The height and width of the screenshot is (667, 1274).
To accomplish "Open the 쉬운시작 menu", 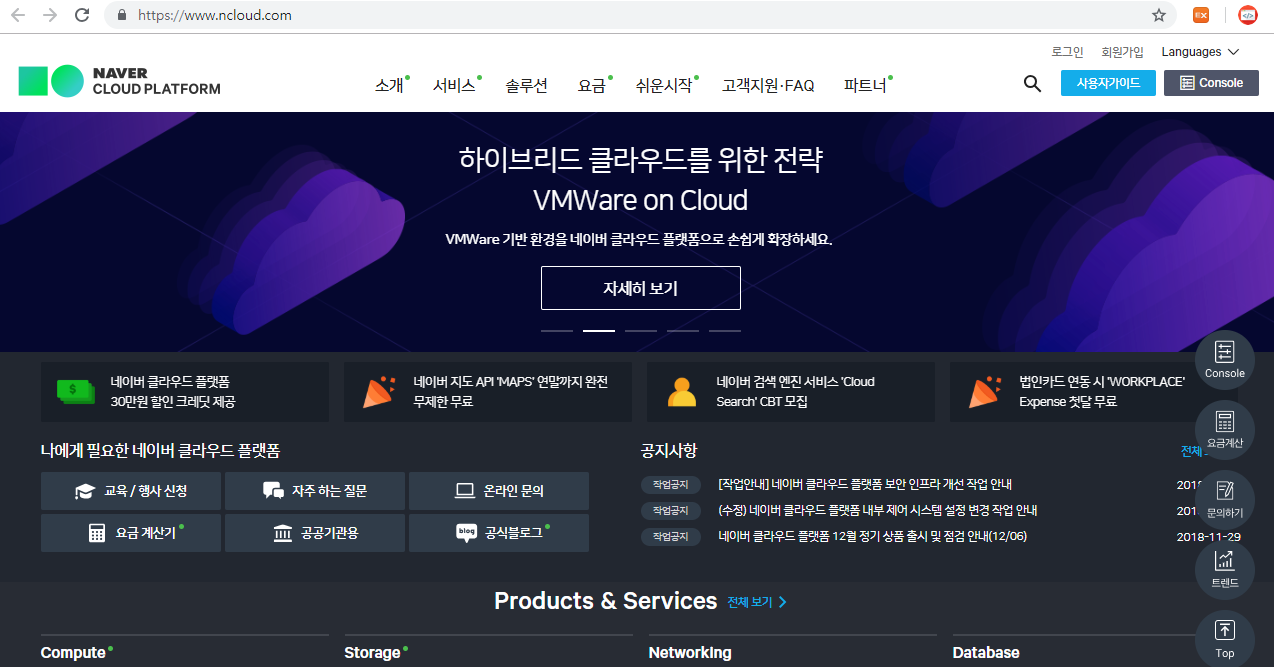I will (x=664, y=86).
